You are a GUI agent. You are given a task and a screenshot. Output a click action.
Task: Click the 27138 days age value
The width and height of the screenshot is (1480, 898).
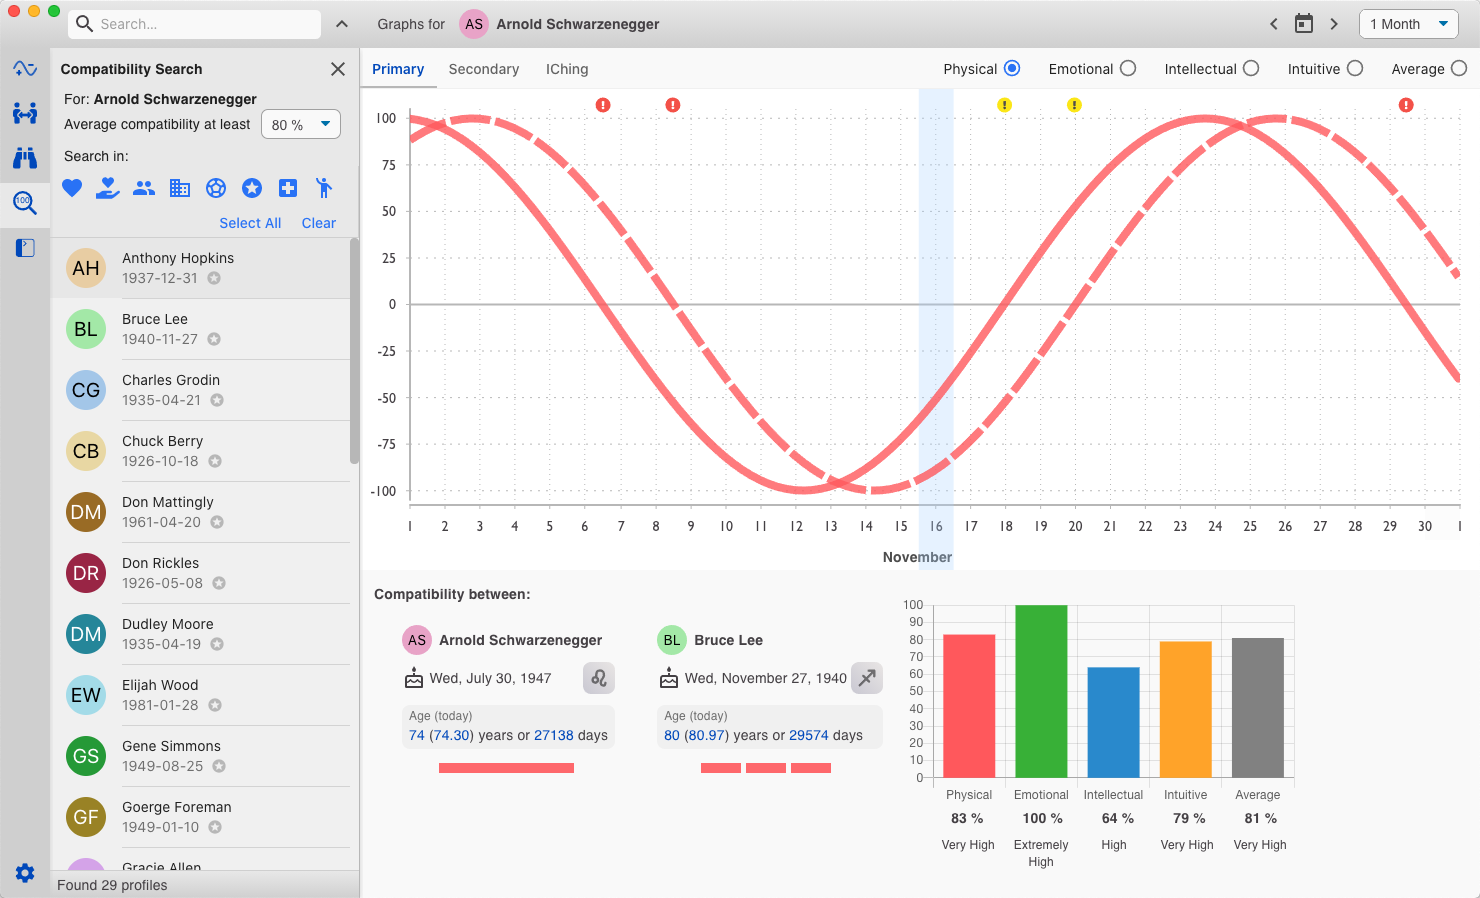554,735
